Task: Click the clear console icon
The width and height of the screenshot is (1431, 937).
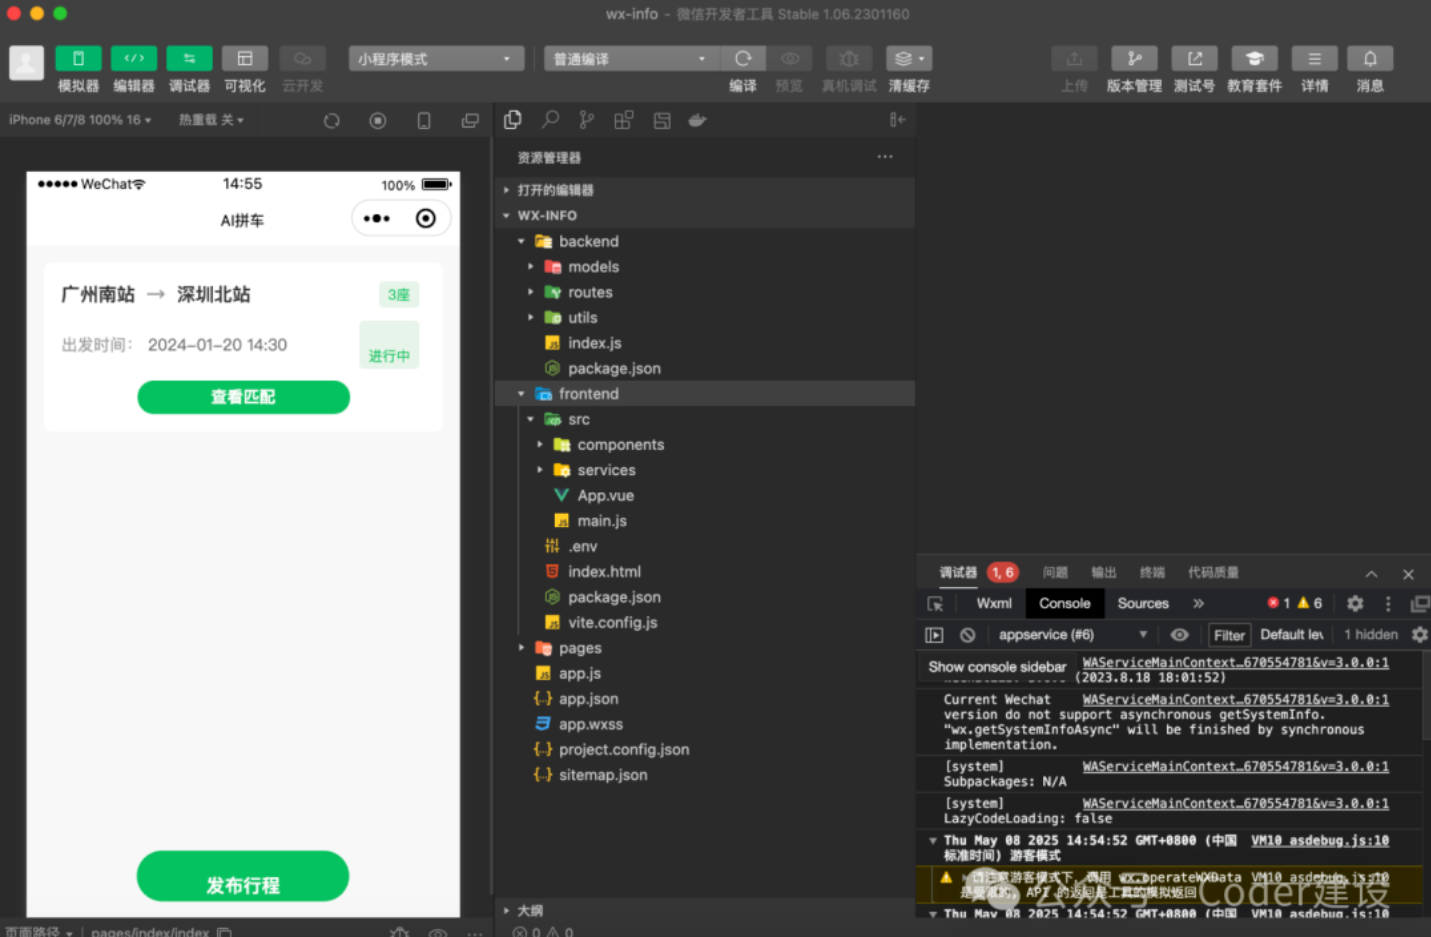Action: coord(967,634)
